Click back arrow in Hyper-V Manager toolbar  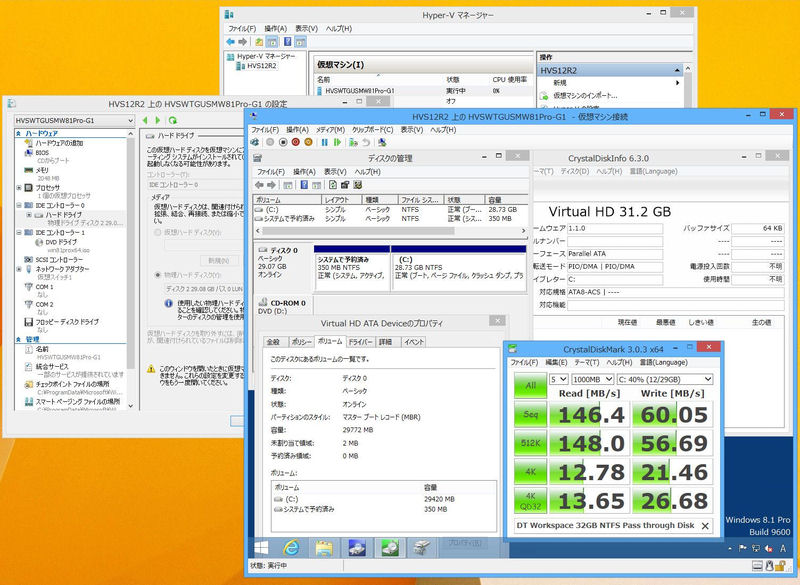(231, 42)
